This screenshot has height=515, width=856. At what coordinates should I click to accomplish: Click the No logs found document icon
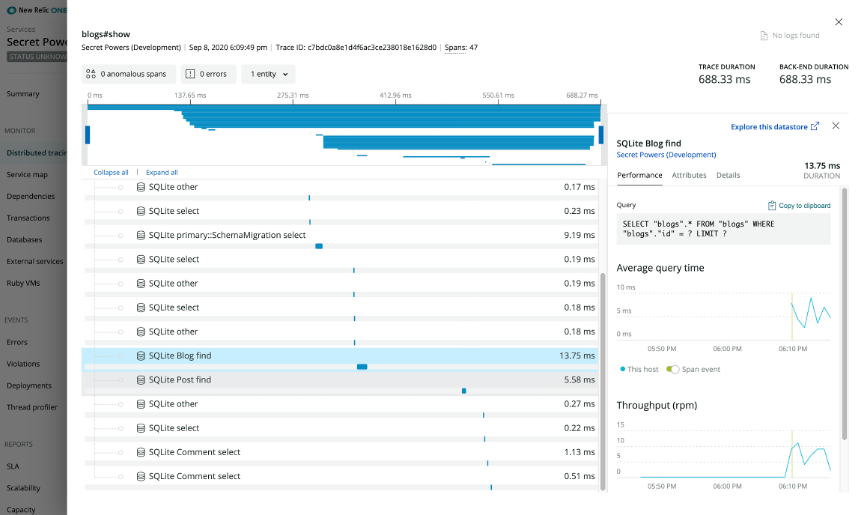[x=764, y=35]
